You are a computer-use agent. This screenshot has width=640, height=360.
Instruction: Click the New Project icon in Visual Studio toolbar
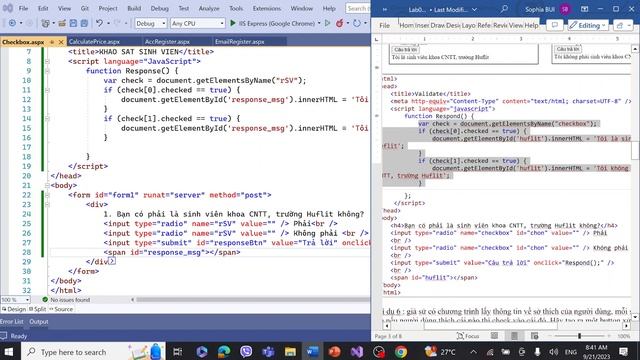tap(45, 23)
